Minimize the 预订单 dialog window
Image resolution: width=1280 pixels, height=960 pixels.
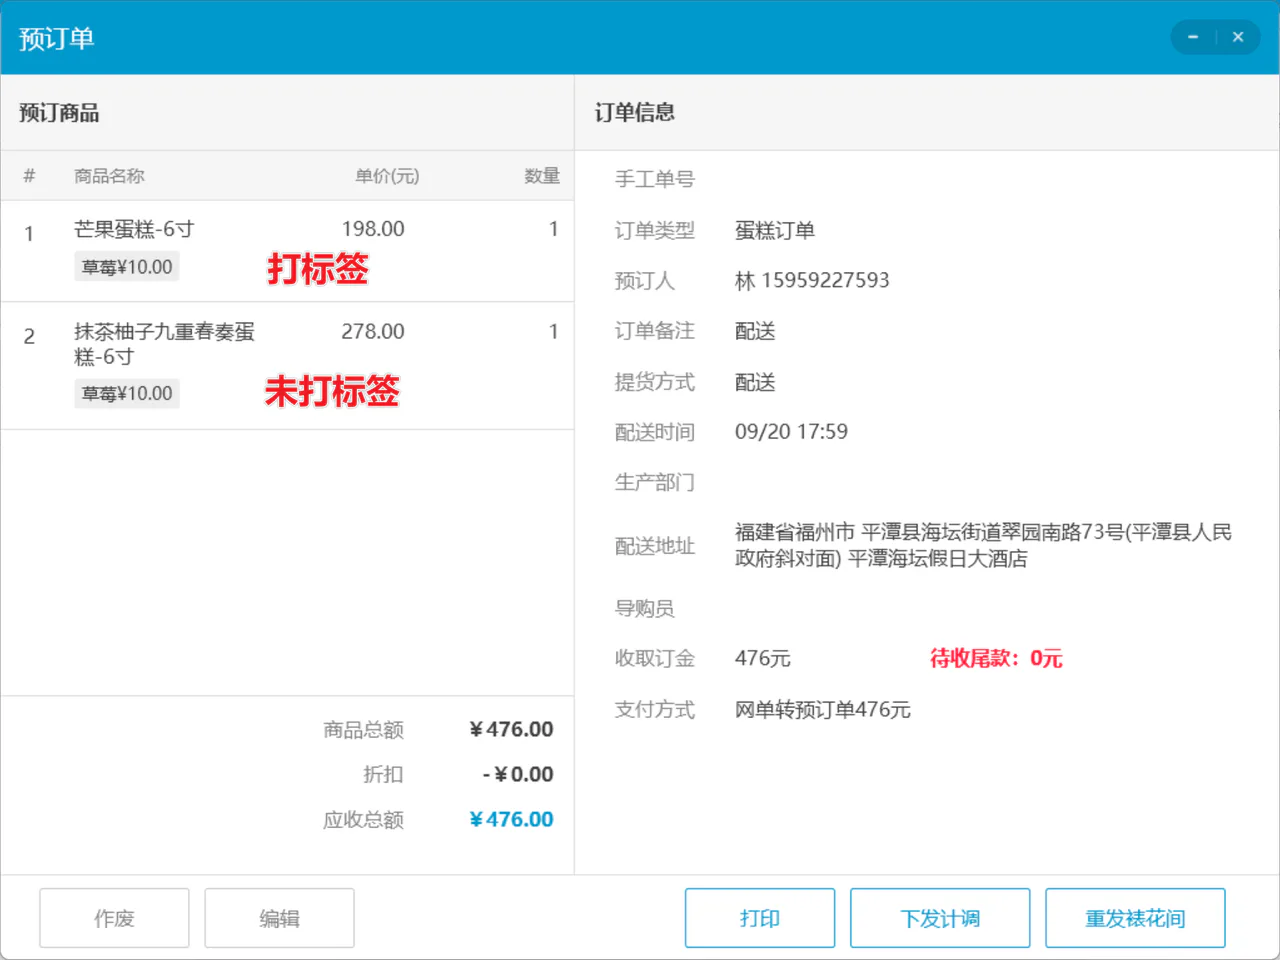(1193, 37)
